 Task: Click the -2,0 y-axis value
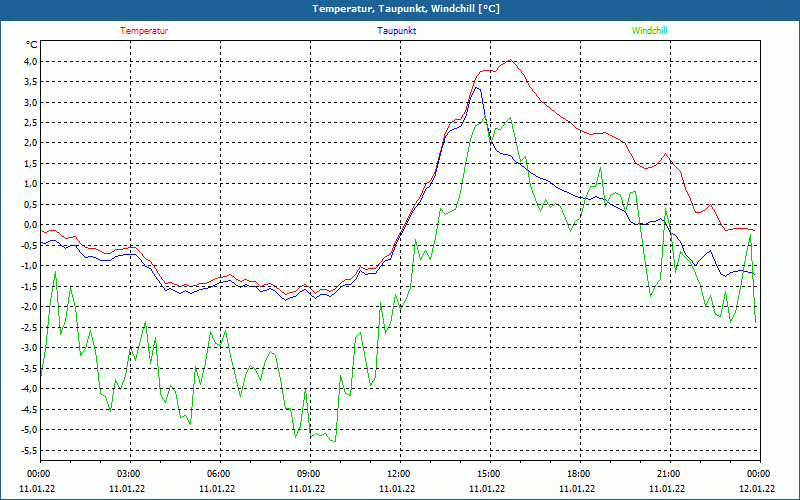point(29,307)
